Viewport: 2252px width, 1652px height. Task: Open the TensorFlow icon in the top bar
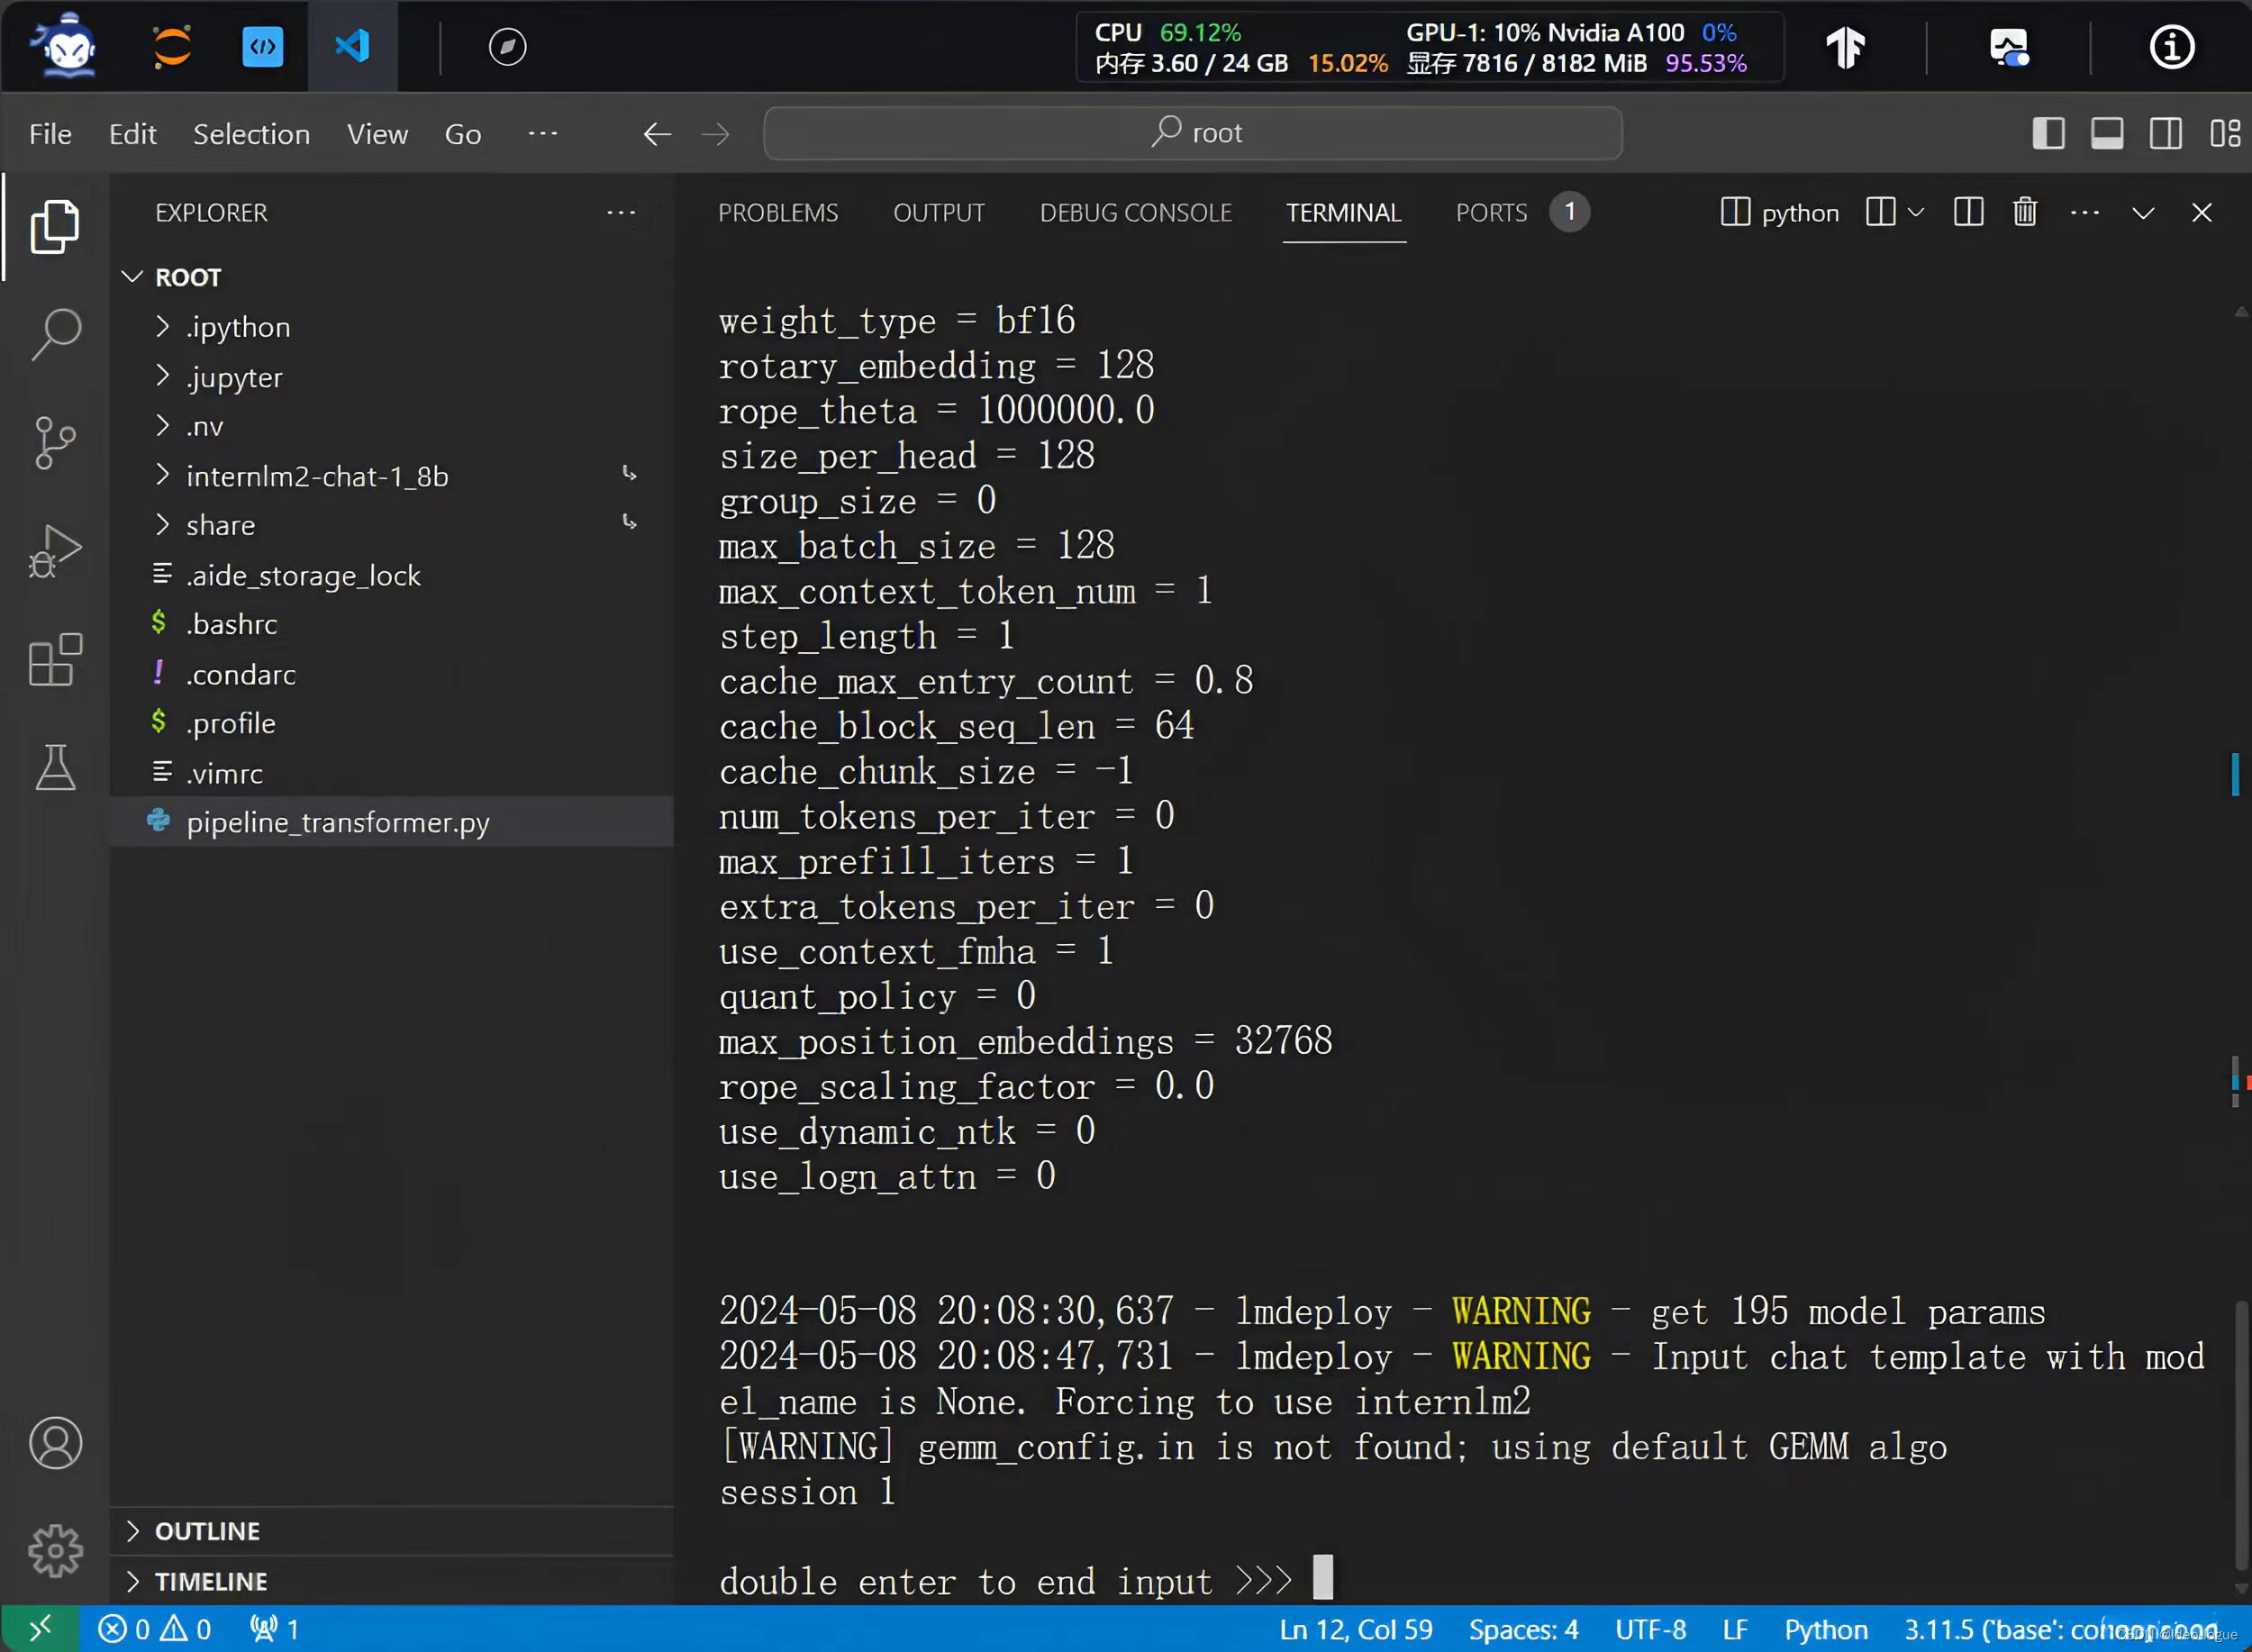click(1845, 46)
